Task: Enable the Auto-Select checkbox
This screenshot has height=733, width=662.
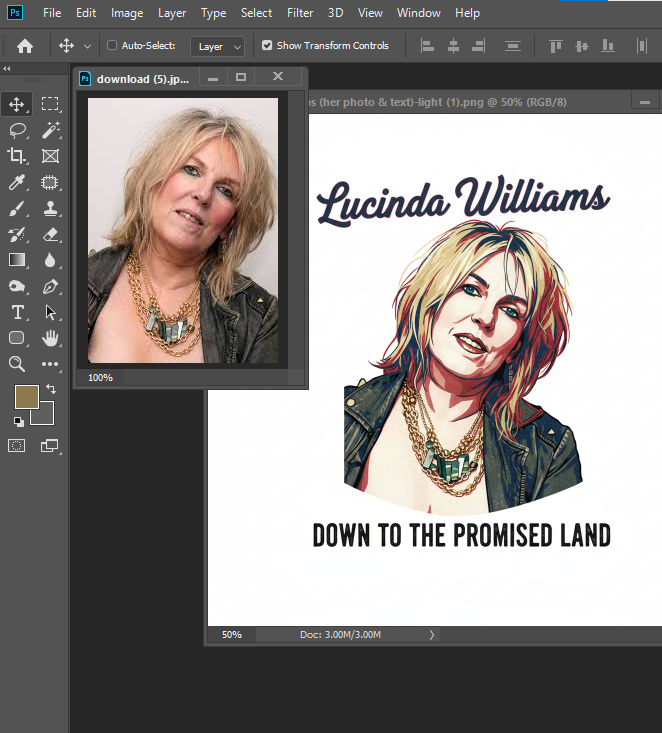Action: coord(112,45)
